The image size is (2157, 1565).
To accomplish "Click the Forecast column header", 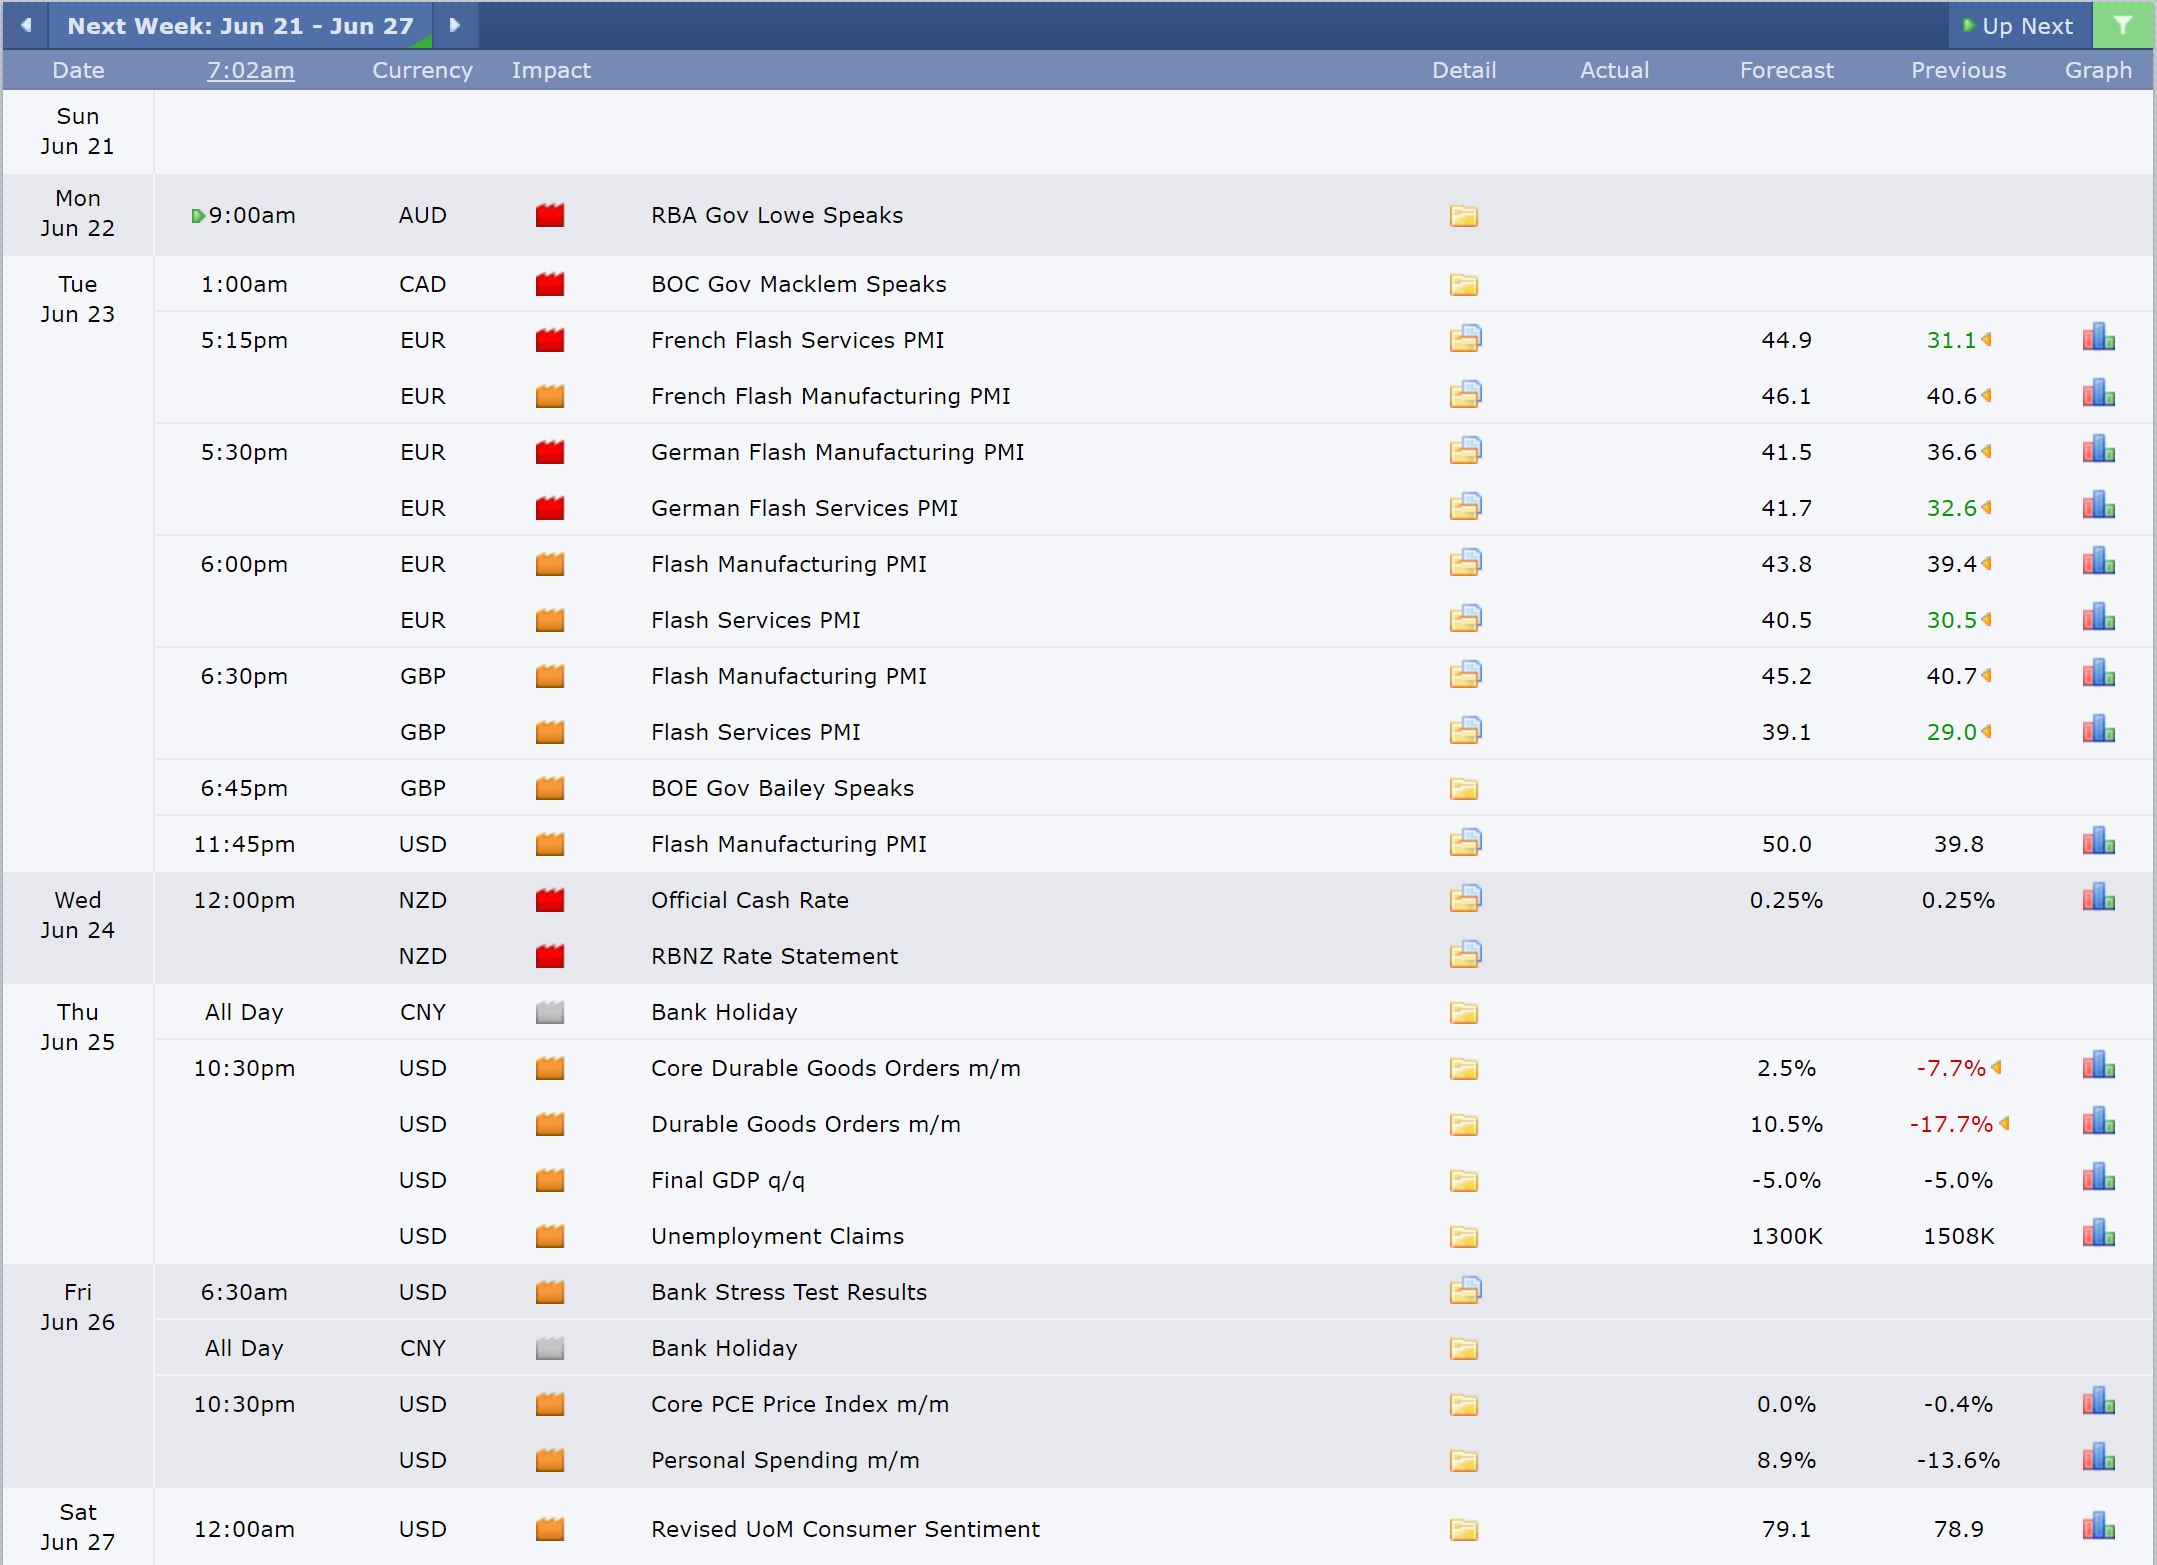I will pos(1786,70).
